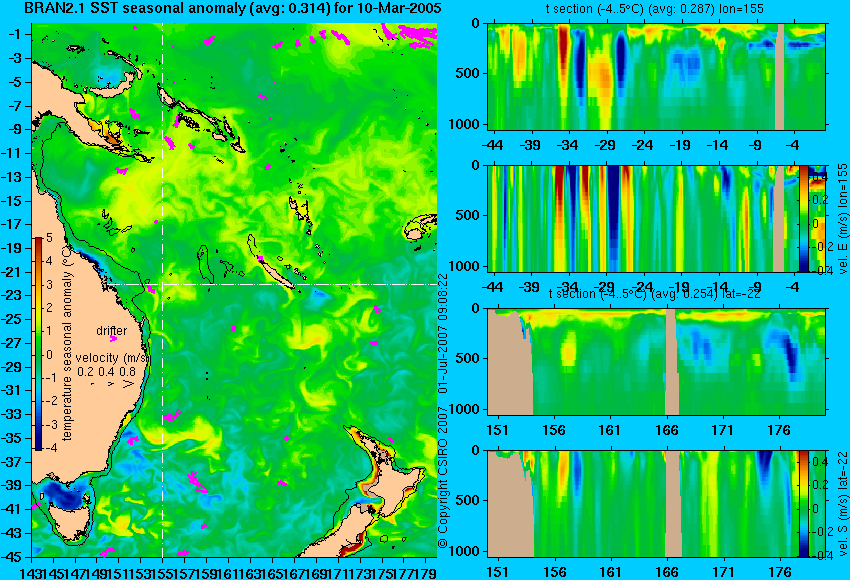Click the white dashed lat=-22 section line
850x580 pixels.
272,284
